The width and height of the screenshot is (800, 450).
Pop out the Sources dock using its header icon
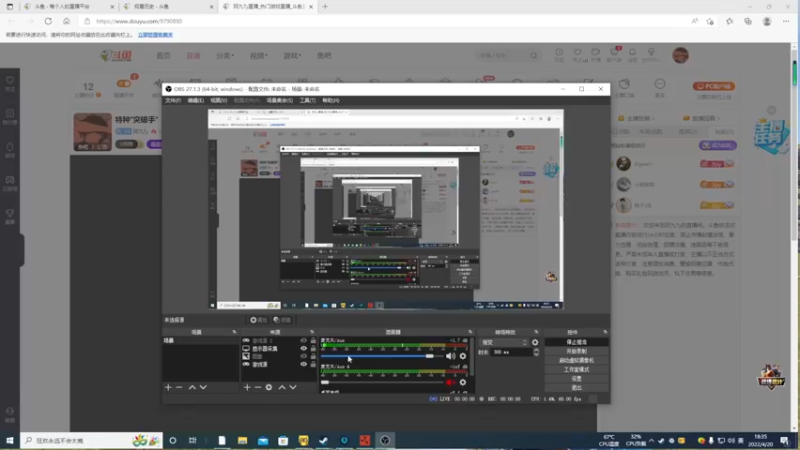tap(312, 332)
